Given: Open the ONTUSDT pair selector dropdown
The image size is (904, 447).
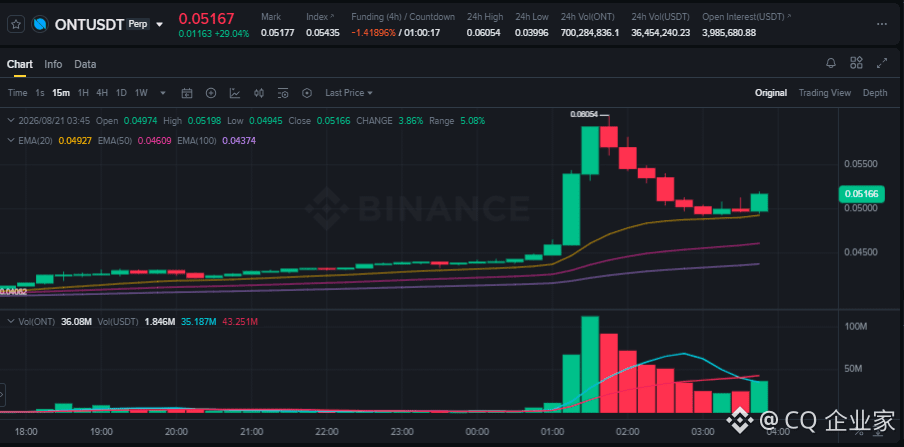Looking at the screenshot, I should [160, 25].
